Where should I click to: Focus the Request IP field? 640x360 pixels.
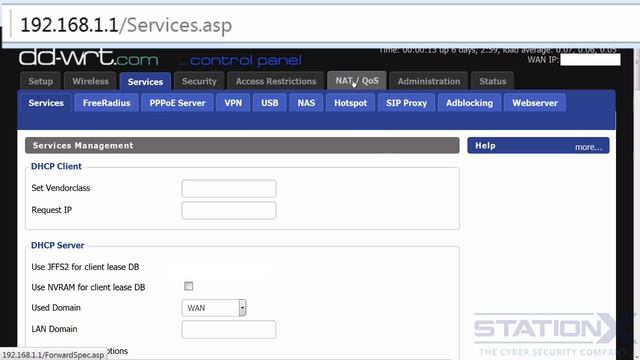[x=229, y=211]
